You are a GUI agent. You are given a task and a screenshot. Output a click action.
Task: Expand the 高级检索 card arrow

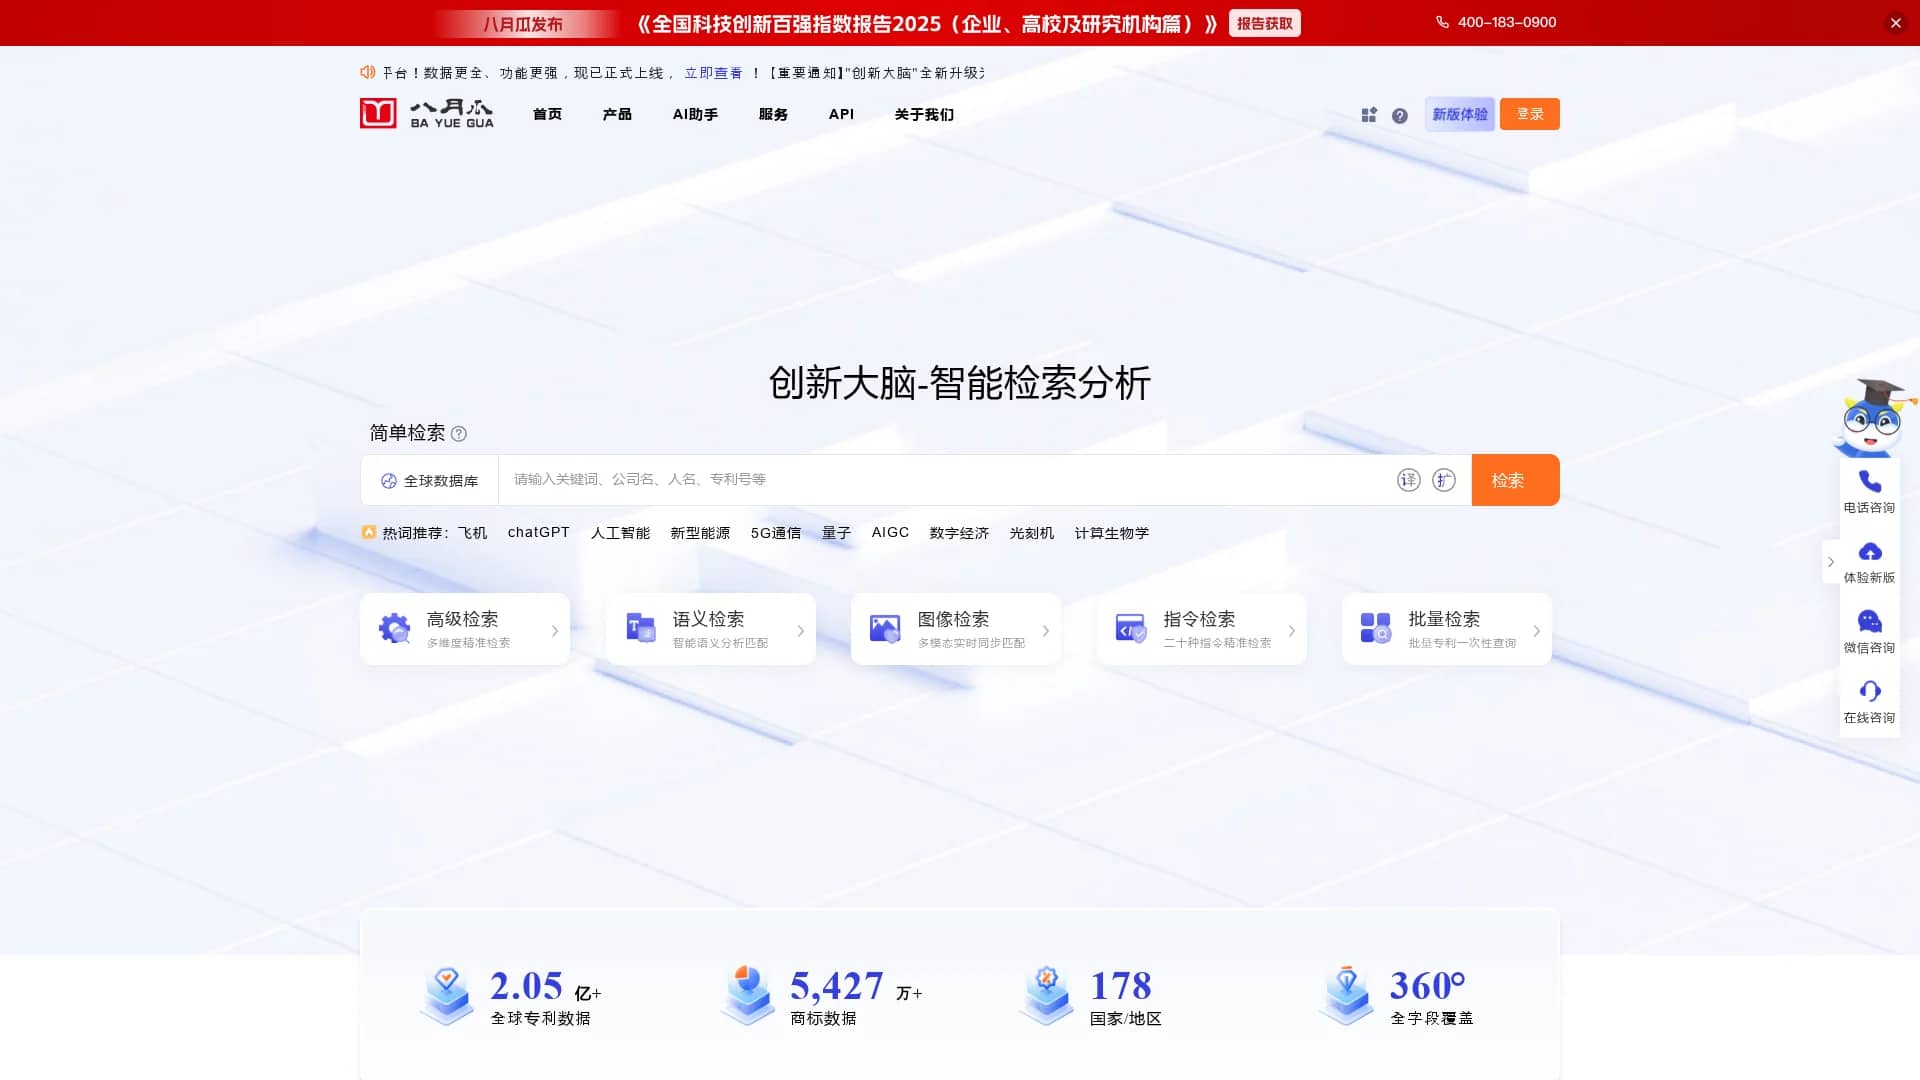tap(555, 631)
